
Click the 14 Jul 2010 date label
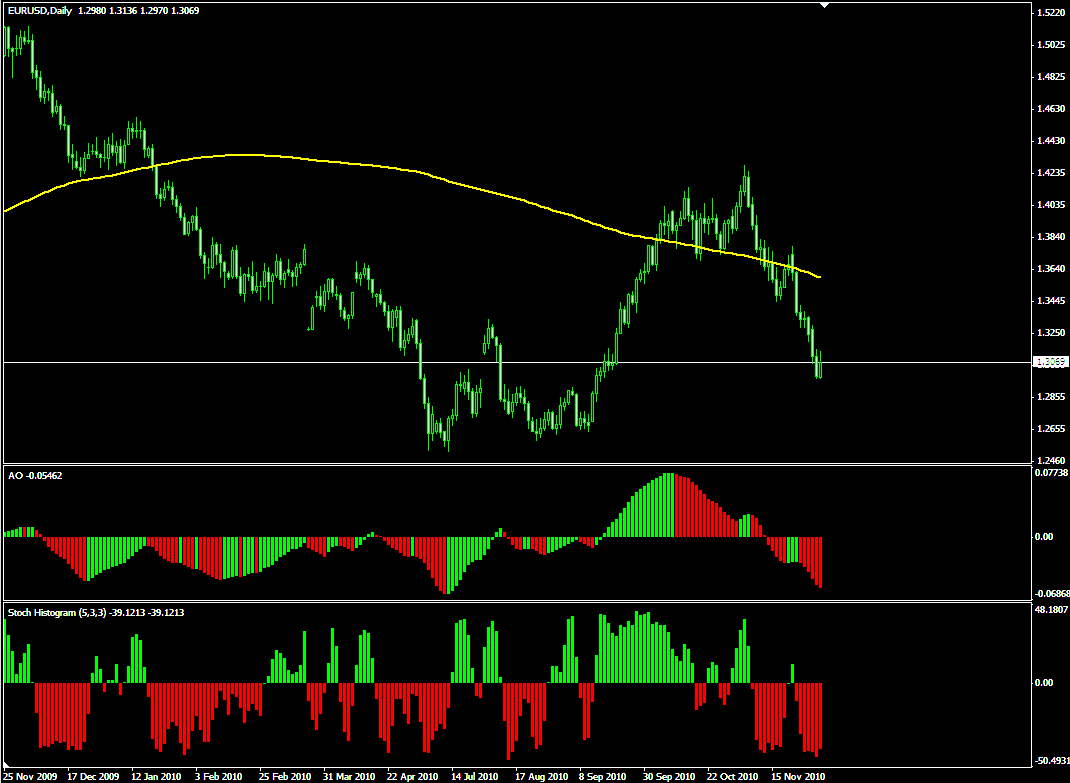(476, 777)
